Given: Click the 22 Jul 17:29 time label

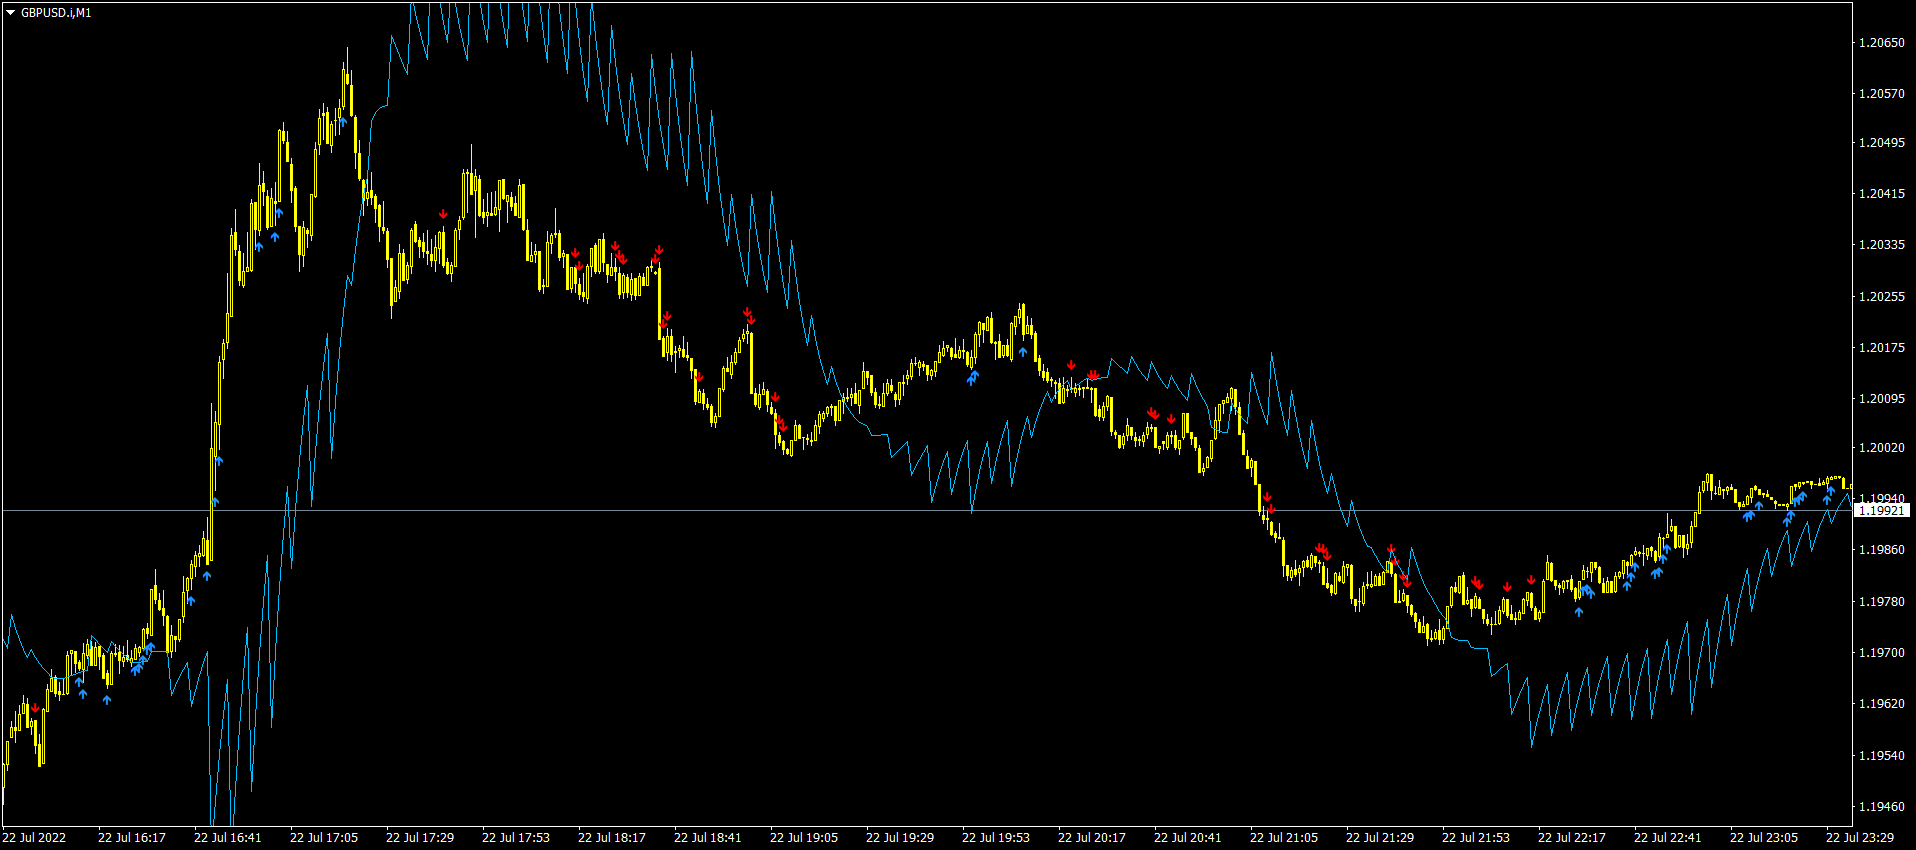Looking at the screenshot, I should pyautogui.click(x=420, y=838).
